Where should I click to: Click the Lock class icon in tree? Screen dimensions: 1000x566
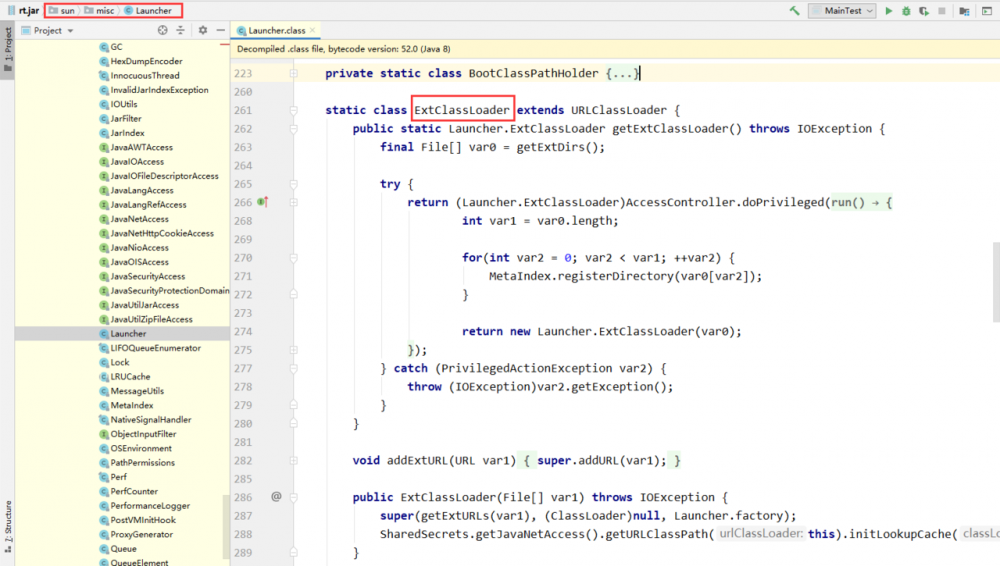[103, 362]
